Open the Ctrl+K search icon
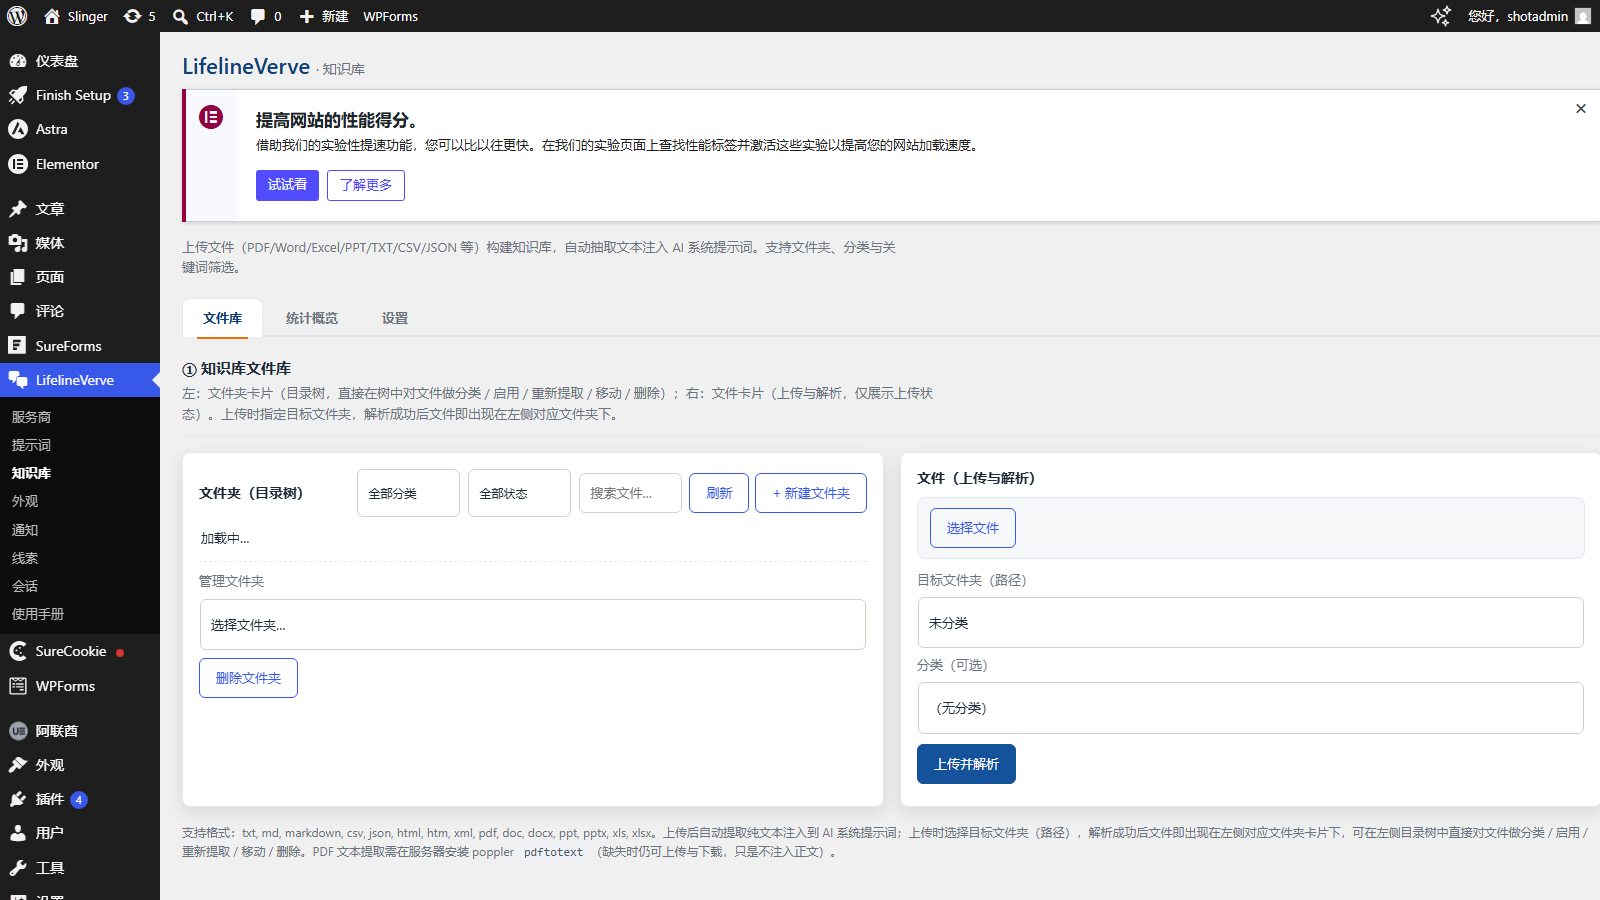 click(181, 16)
